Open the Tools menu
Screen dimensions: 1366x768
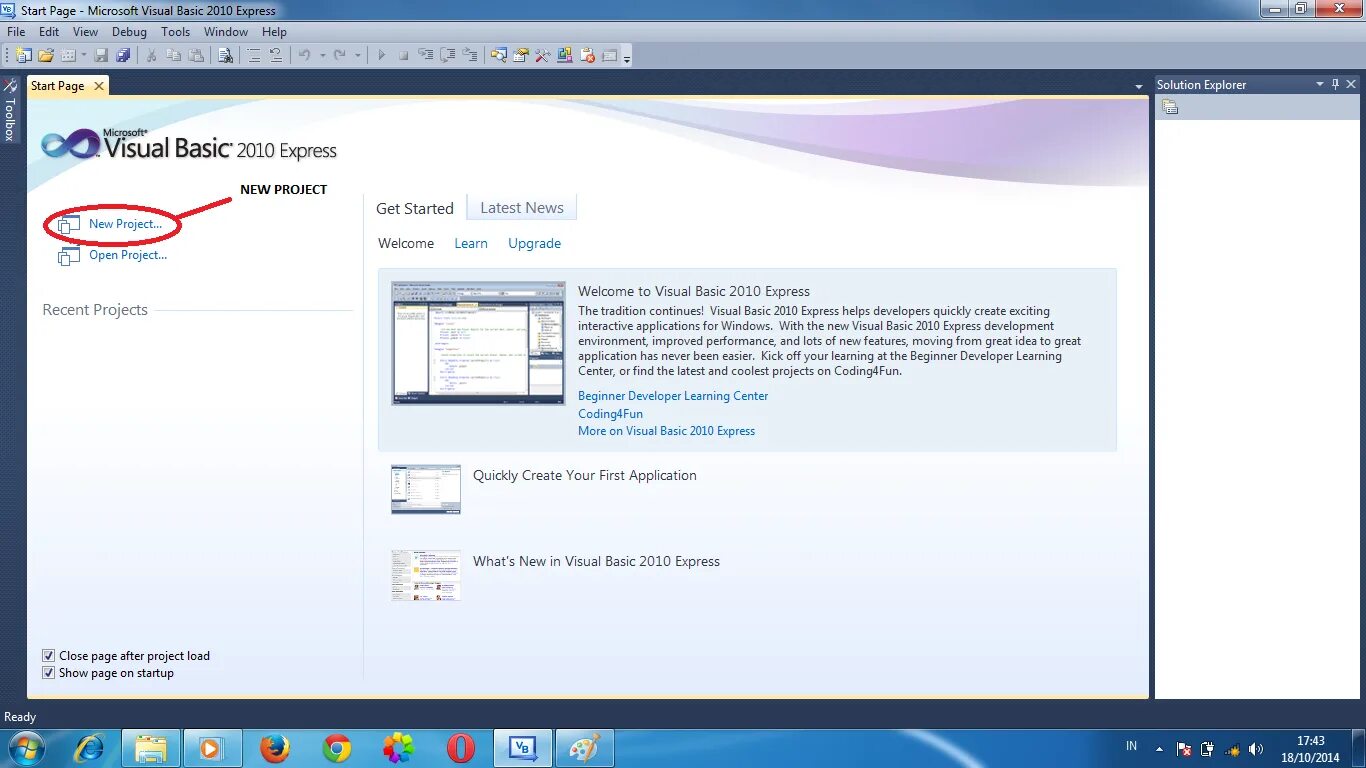coord(175,32)
